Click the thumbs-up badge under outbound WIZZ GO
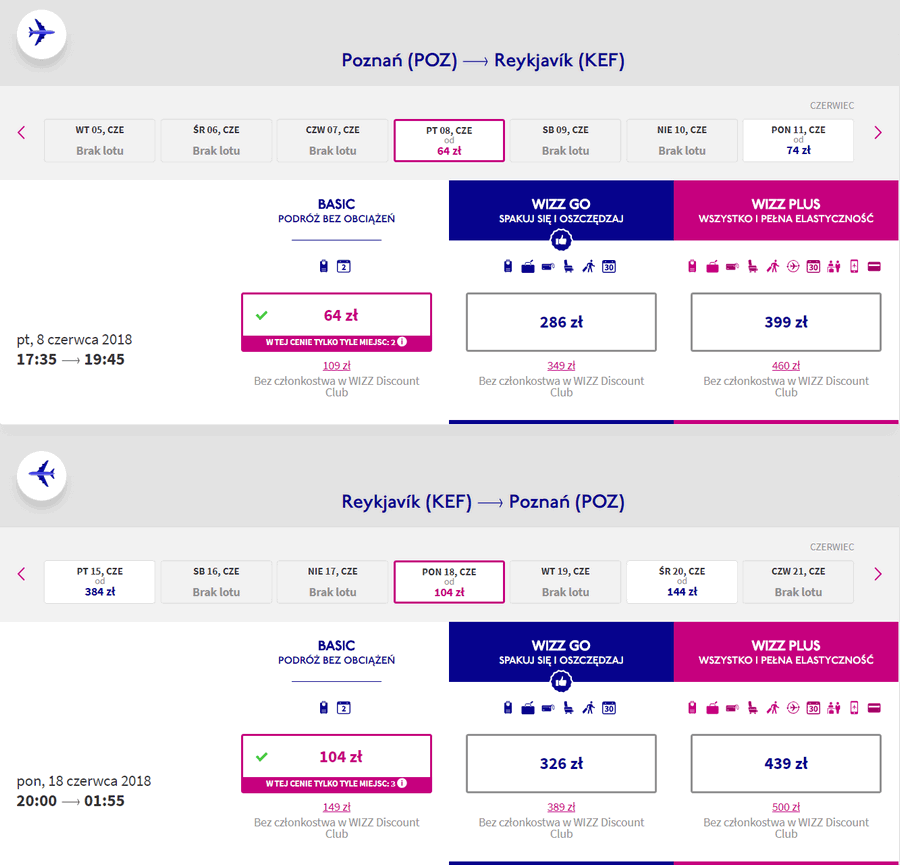Screen dimensions: 900x865 click(x=561, y=240)
